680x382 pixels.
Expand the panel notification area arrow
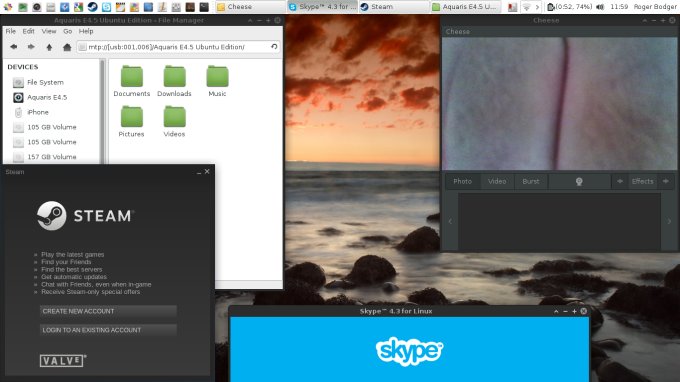[537, 7]
